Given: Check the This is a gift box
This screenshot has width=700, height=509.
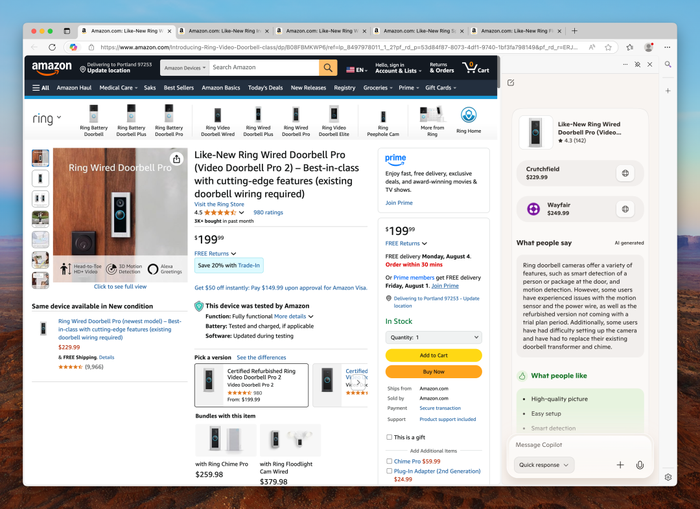Looking at the screenshot, I should coord(389,437).
